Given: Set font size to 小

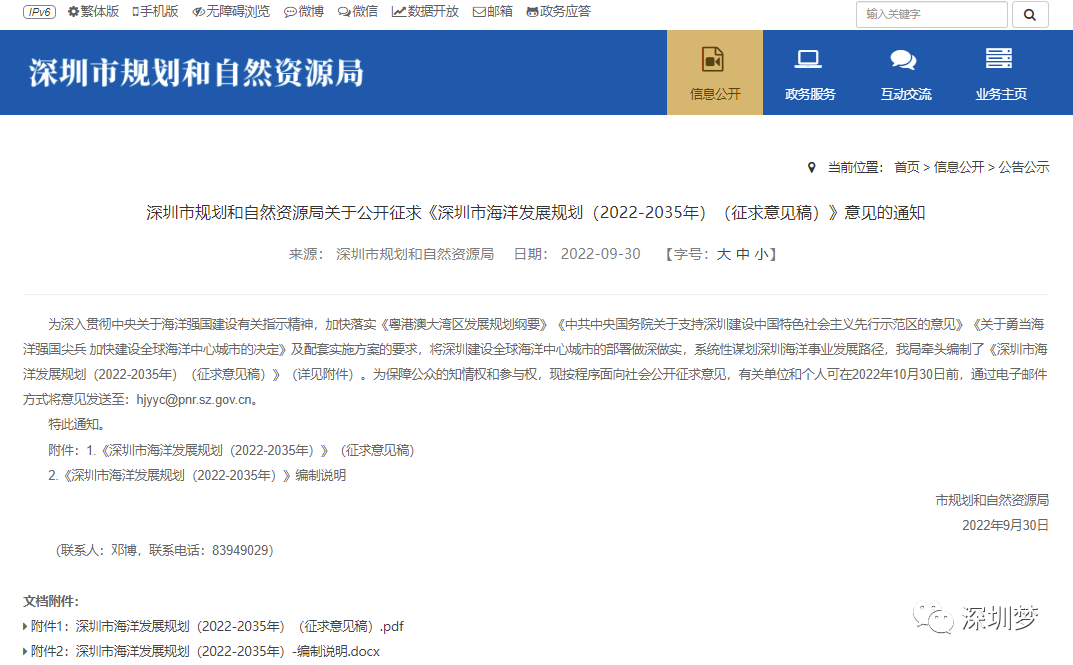Looking at the screenshot, I should pos(762,255).
